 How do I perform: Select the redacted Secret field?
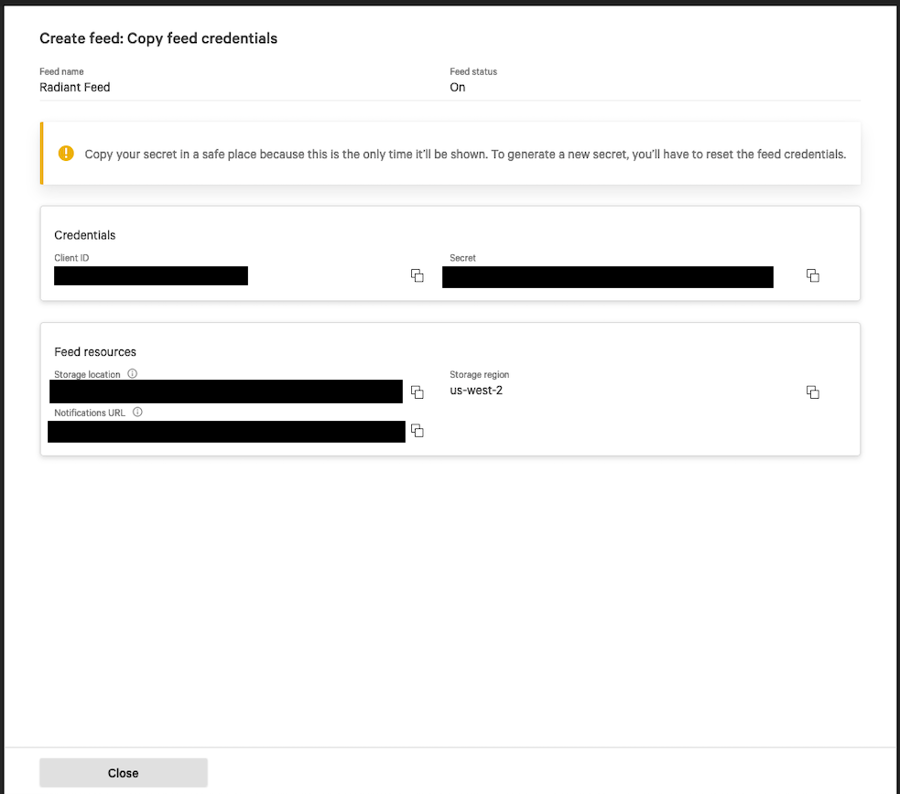click(x=607, y=277)
